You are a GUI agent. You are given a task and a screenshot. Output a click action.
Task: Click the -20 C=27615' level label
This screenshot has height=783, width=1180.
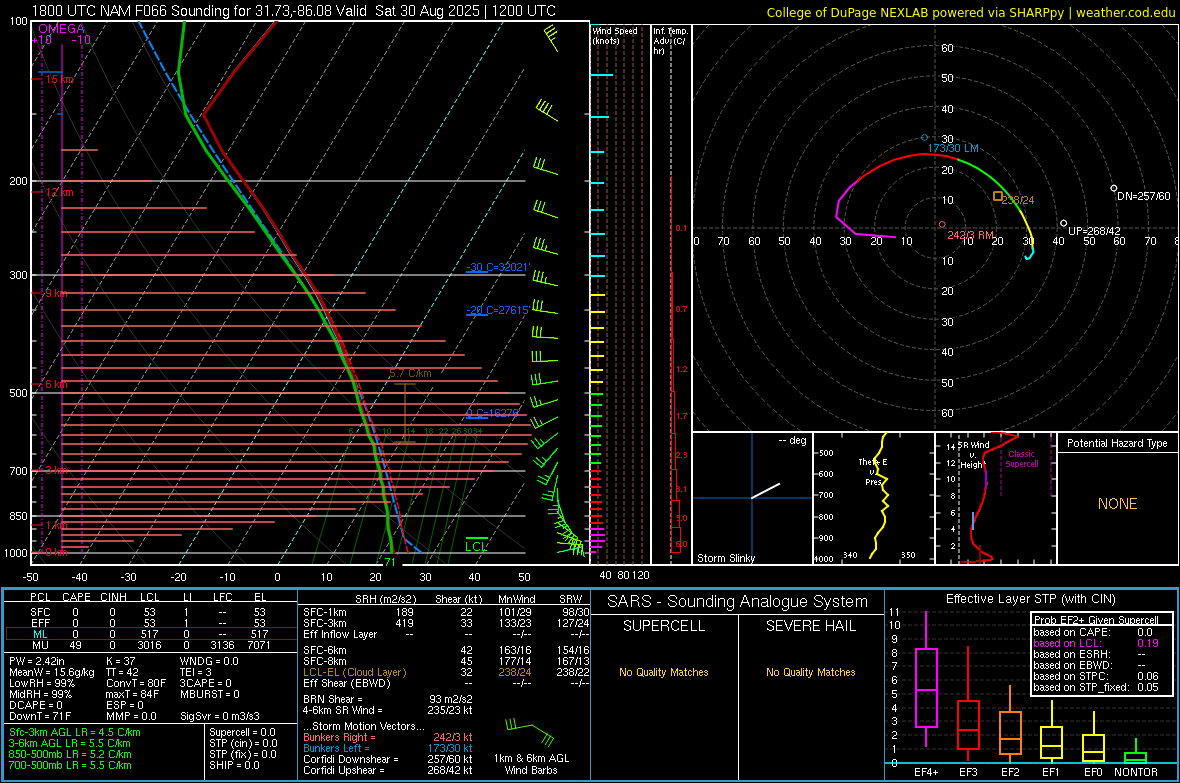coord(497,310)
